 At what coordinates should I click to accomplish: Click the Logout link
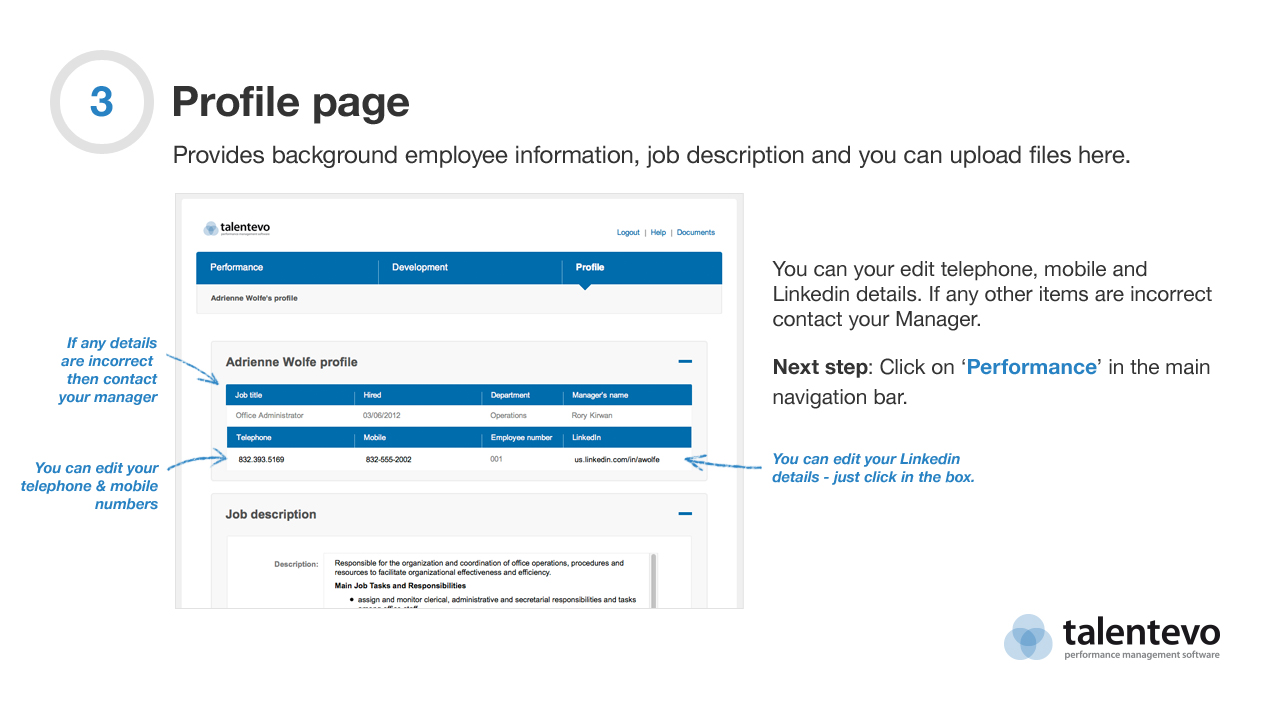tap(628, 232)
